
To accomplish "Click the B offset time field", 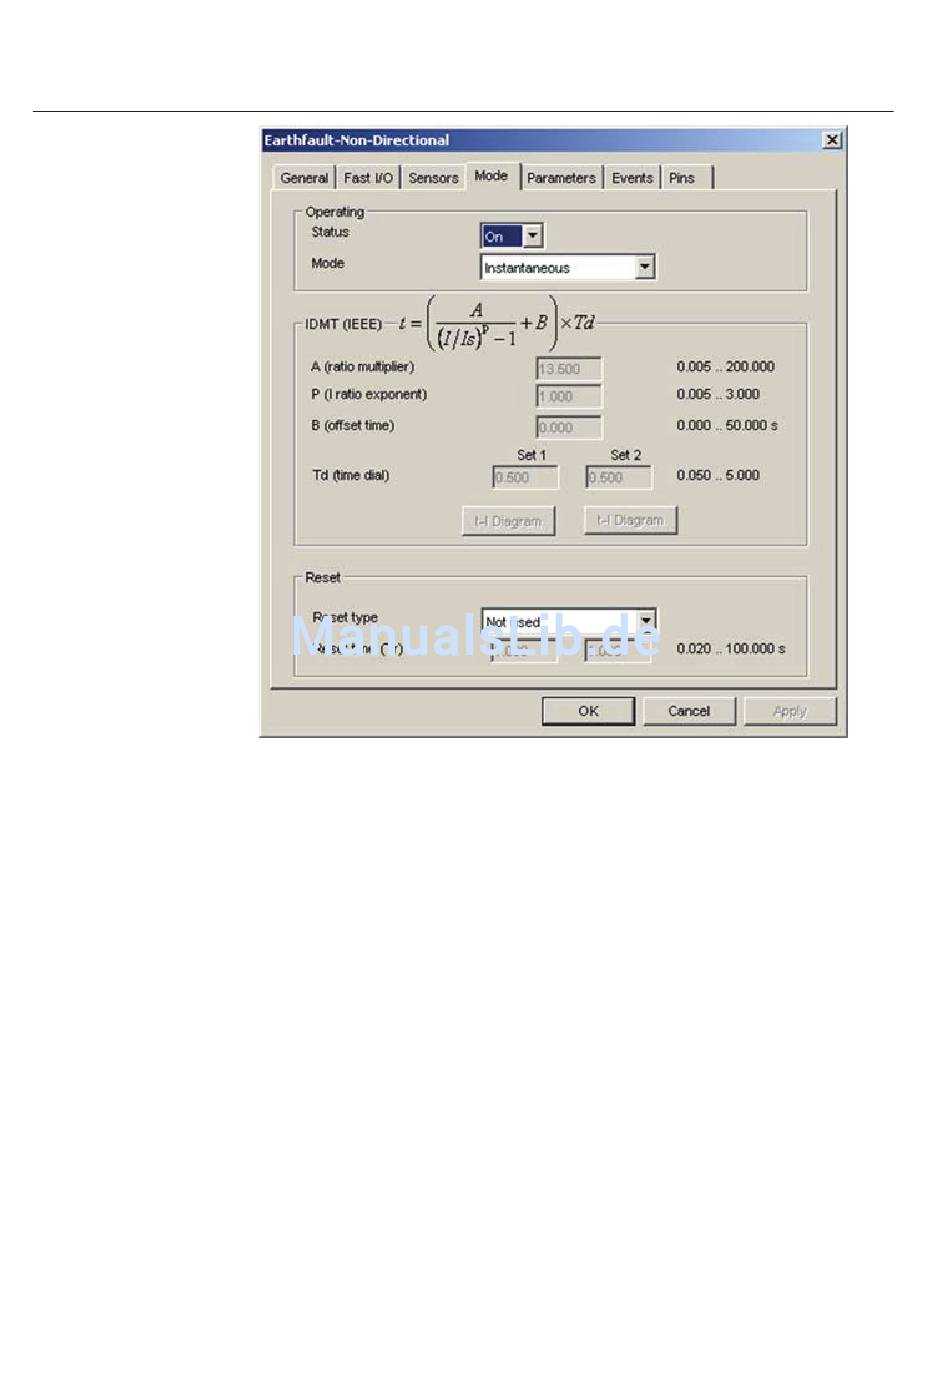I will [x=569, y=428].
